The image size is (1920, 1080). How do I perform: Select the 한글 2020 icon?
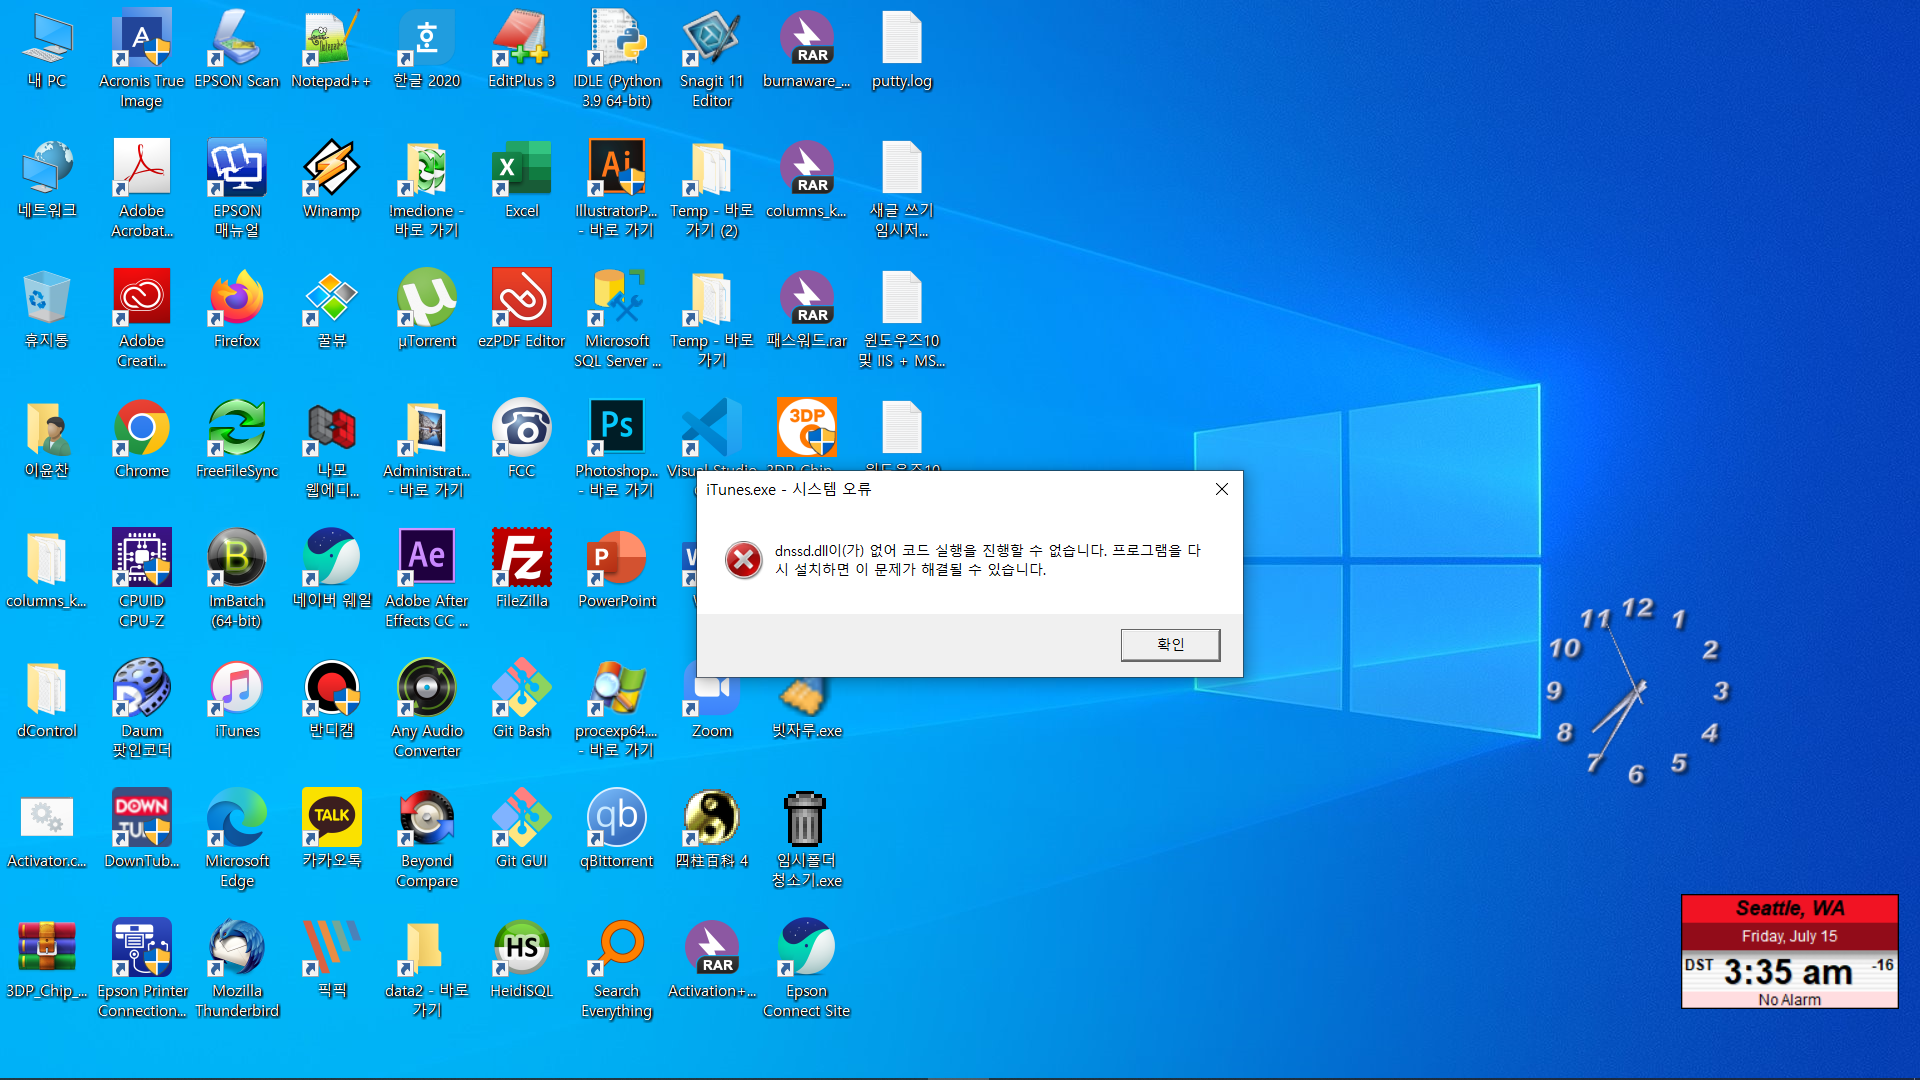point(427,51)
